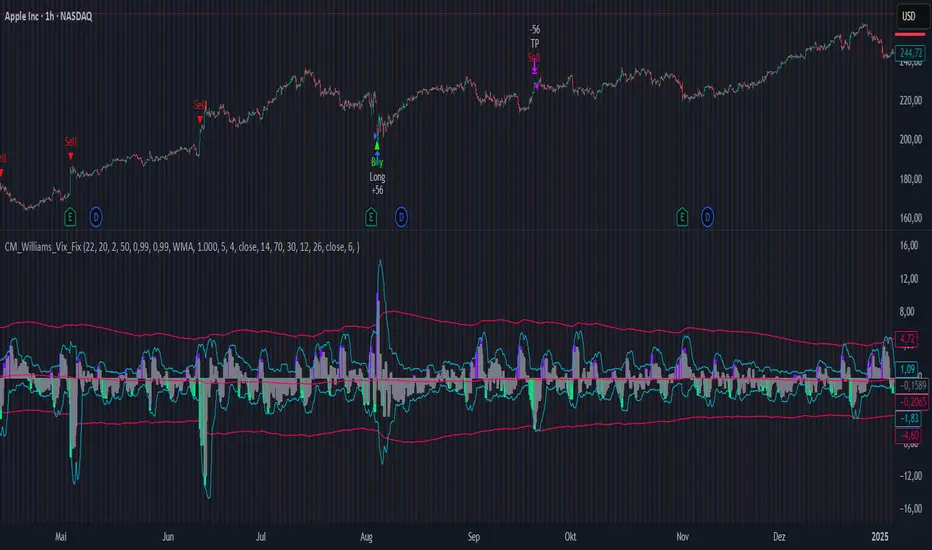Click the Mai label on time axis
932x550 pixels.
click(61, 536)
